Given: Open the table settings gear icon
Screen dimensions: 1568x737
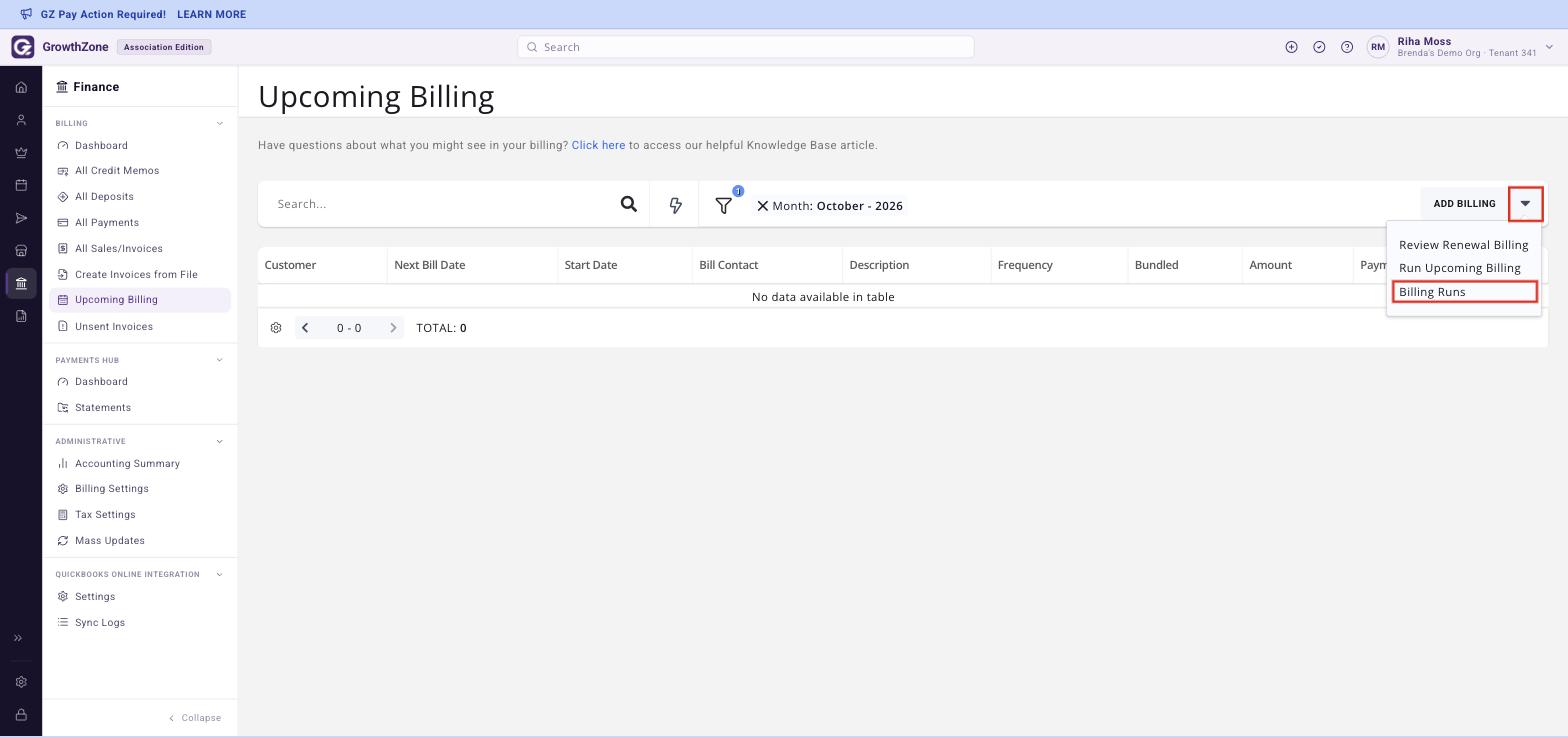Looking at the screenshot, I should pos(276,328).
